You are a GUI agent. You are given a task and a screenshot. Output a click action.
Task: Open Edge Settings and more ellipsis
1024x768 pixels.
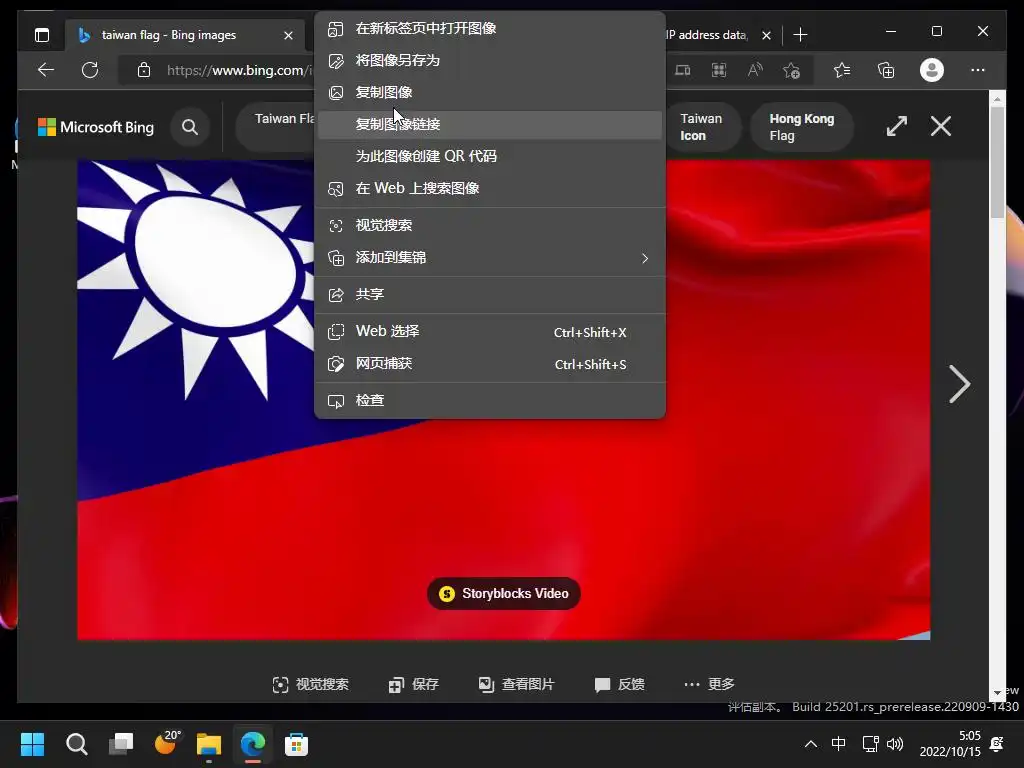[978, 70]
